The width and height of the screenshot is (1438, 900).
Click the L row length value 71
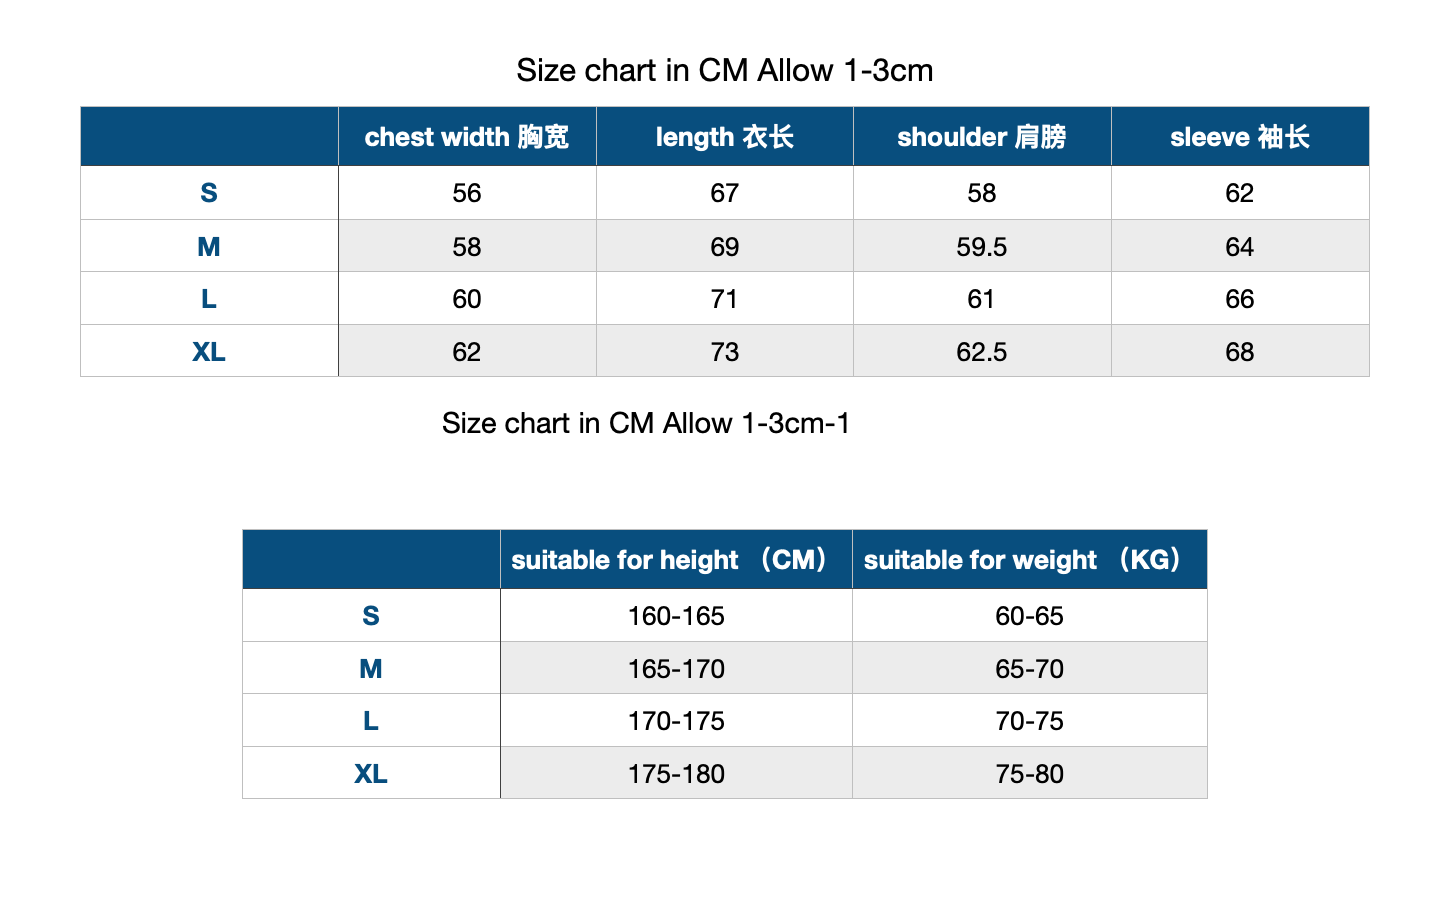(724, 299)
